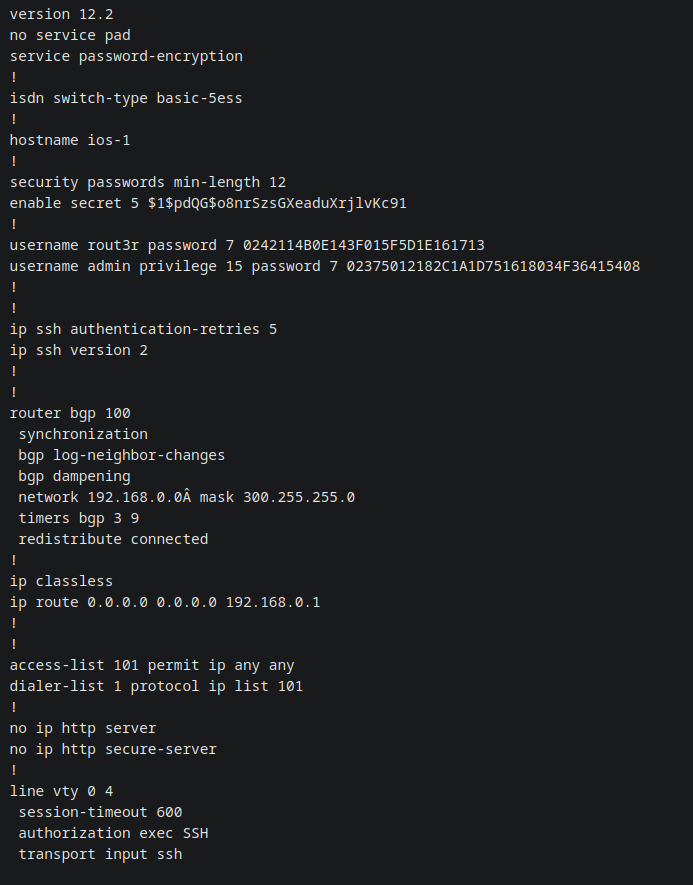Click the 'security passwords min-length 12' line

[x=148, y=182]
